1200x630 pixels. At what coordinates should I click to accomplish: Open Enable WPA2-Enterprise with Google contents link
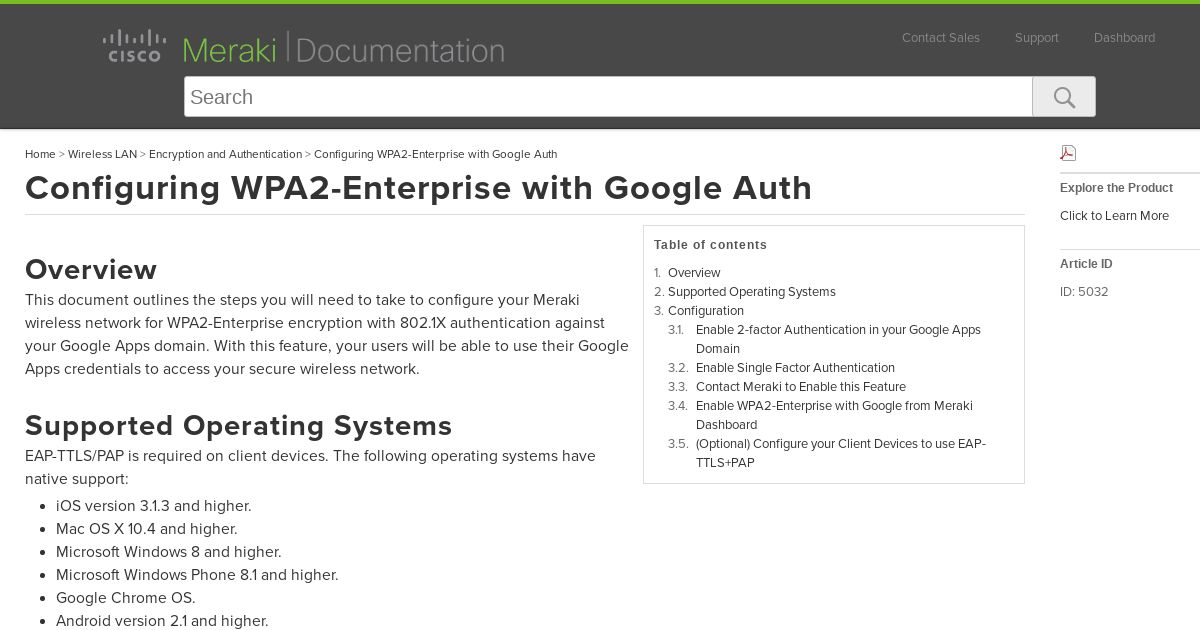tap(834, 415)
